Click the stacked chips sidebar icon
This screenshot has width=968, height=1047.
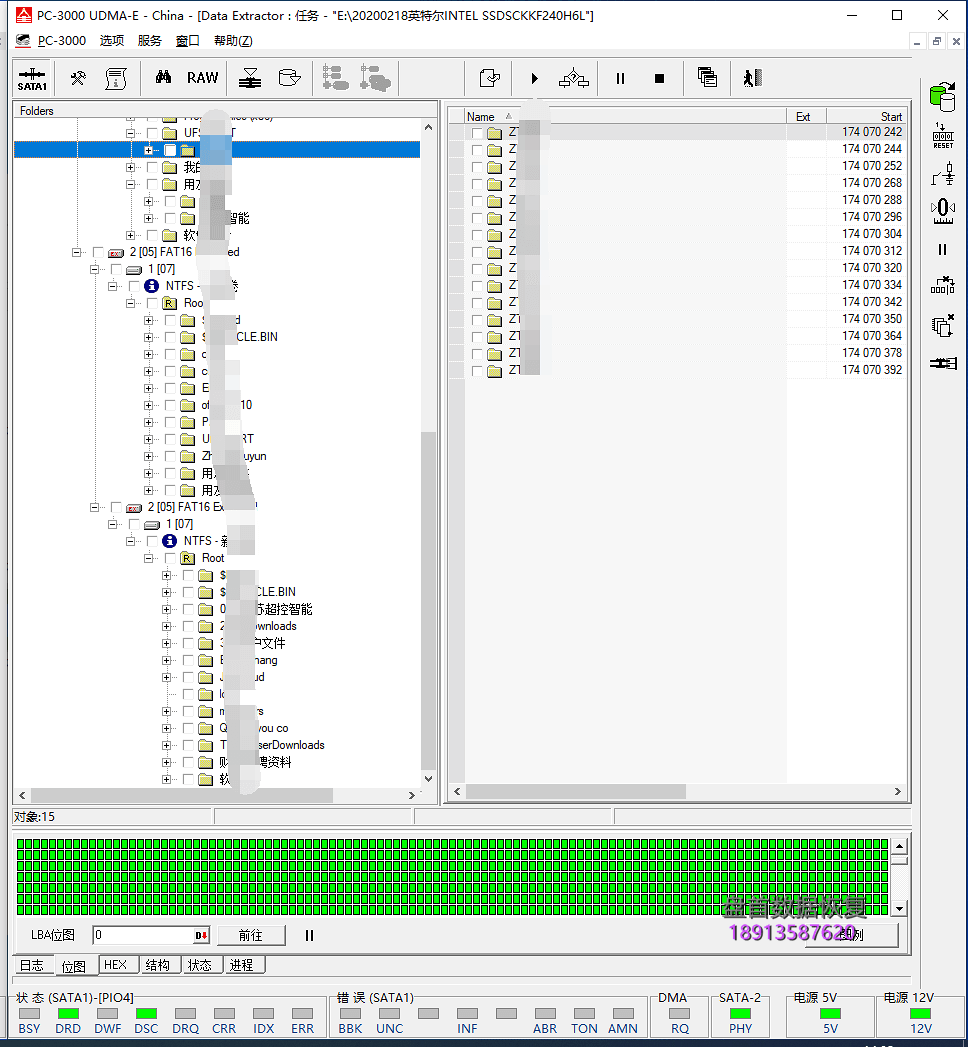click(x=943, y=326)
